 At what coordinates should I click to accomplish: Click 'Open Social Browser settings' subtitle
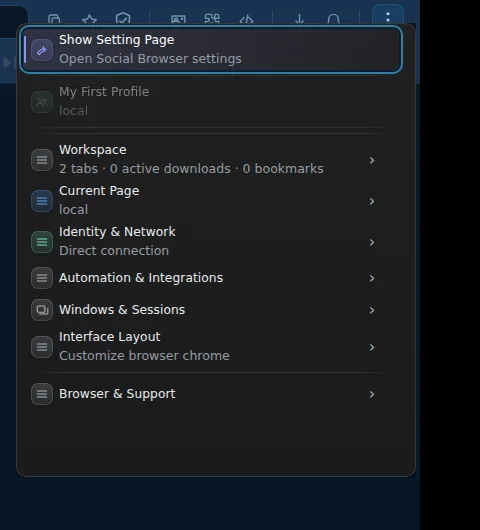pyautogui.click(x=150, y=59)
